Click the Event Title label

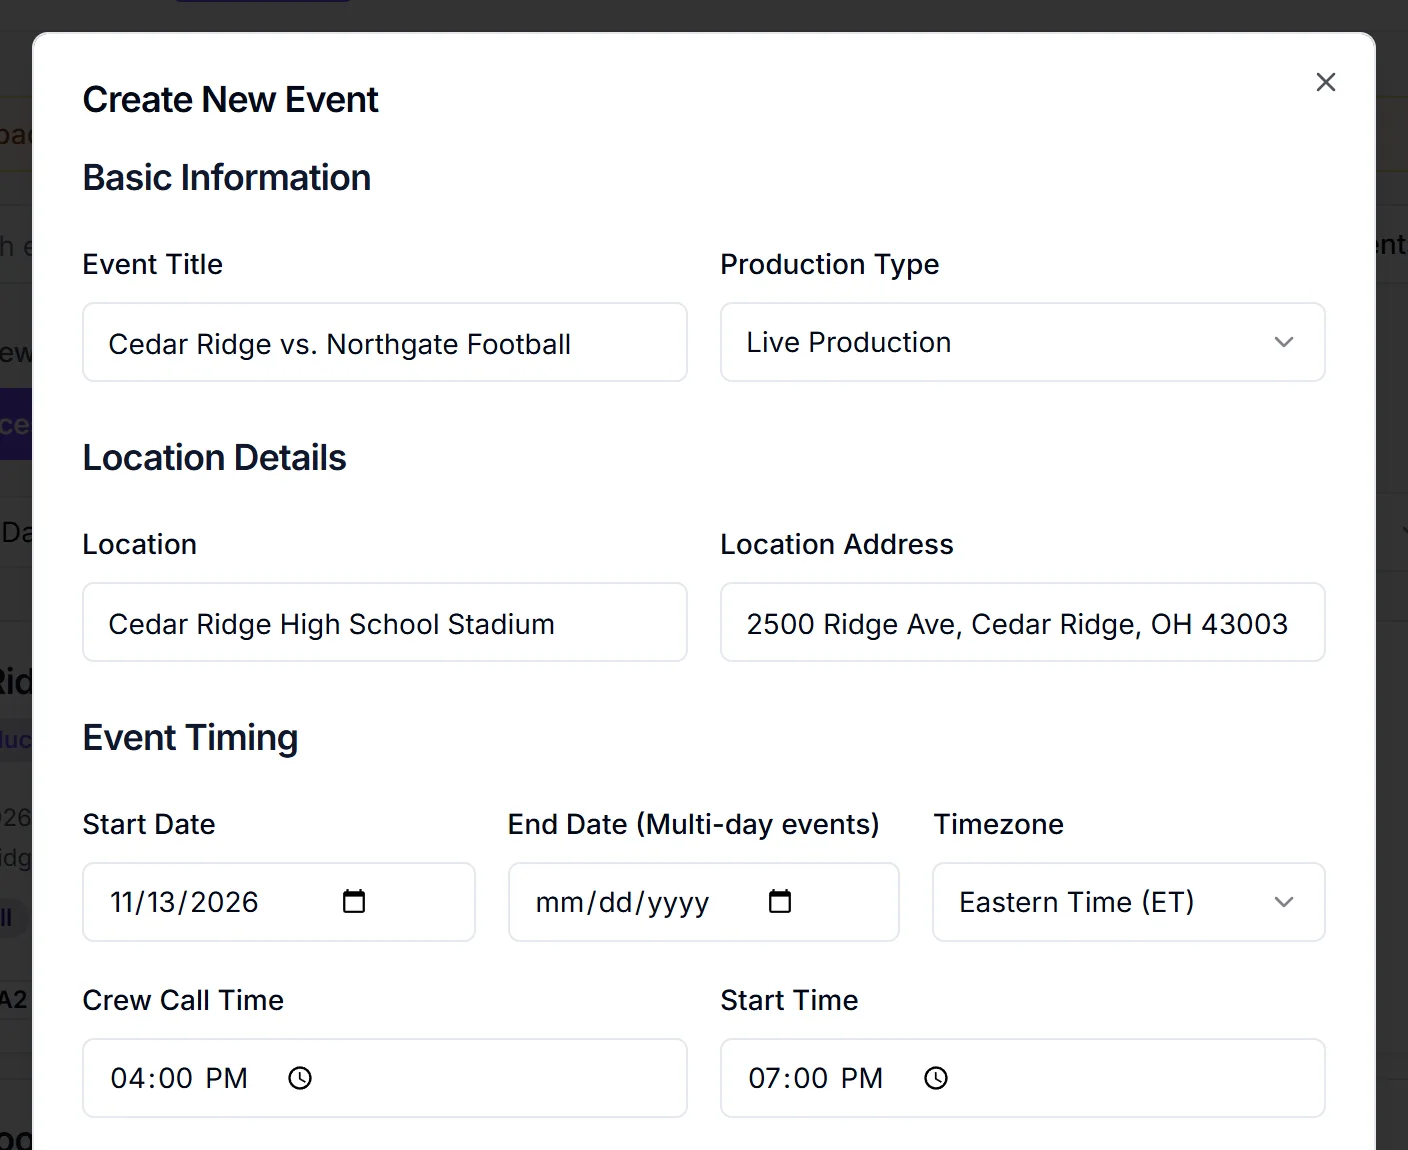(x=153, y=264)
